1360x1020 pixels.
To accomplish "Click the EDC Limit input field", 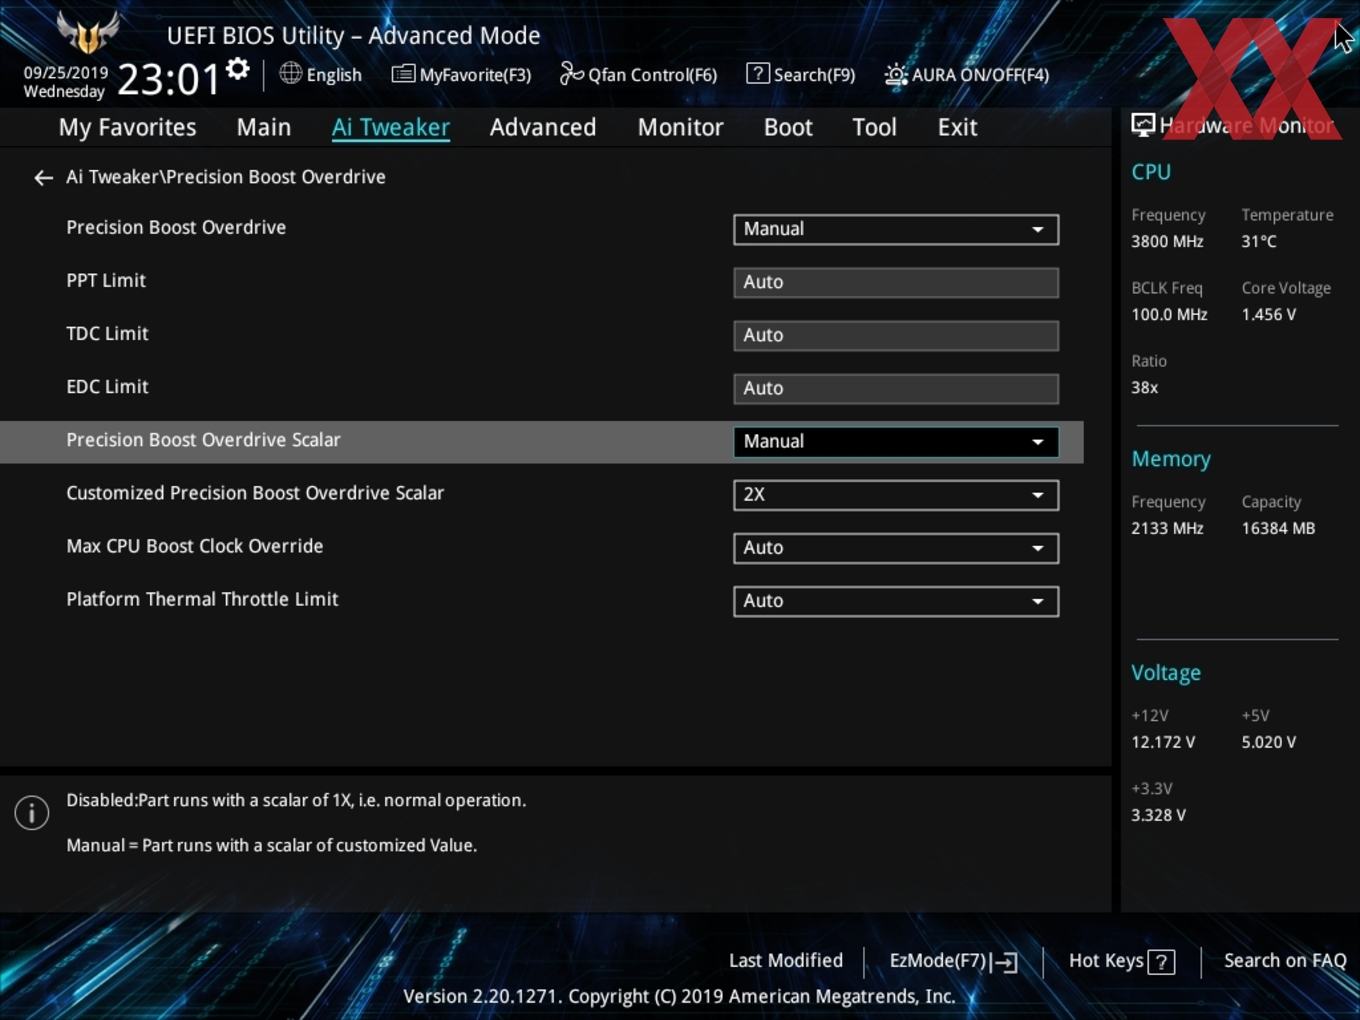I will pos(896,388).
